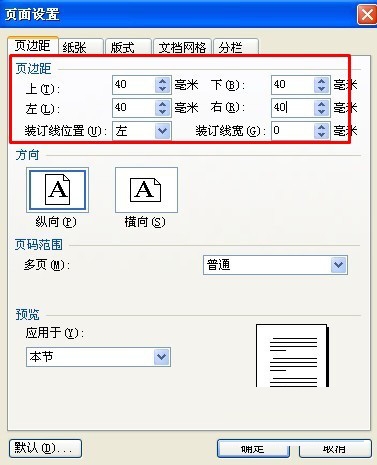Click the page preview thumbnail
Image resolution: width=377 pixels, height=465 pixels.
tap(292, 356)
